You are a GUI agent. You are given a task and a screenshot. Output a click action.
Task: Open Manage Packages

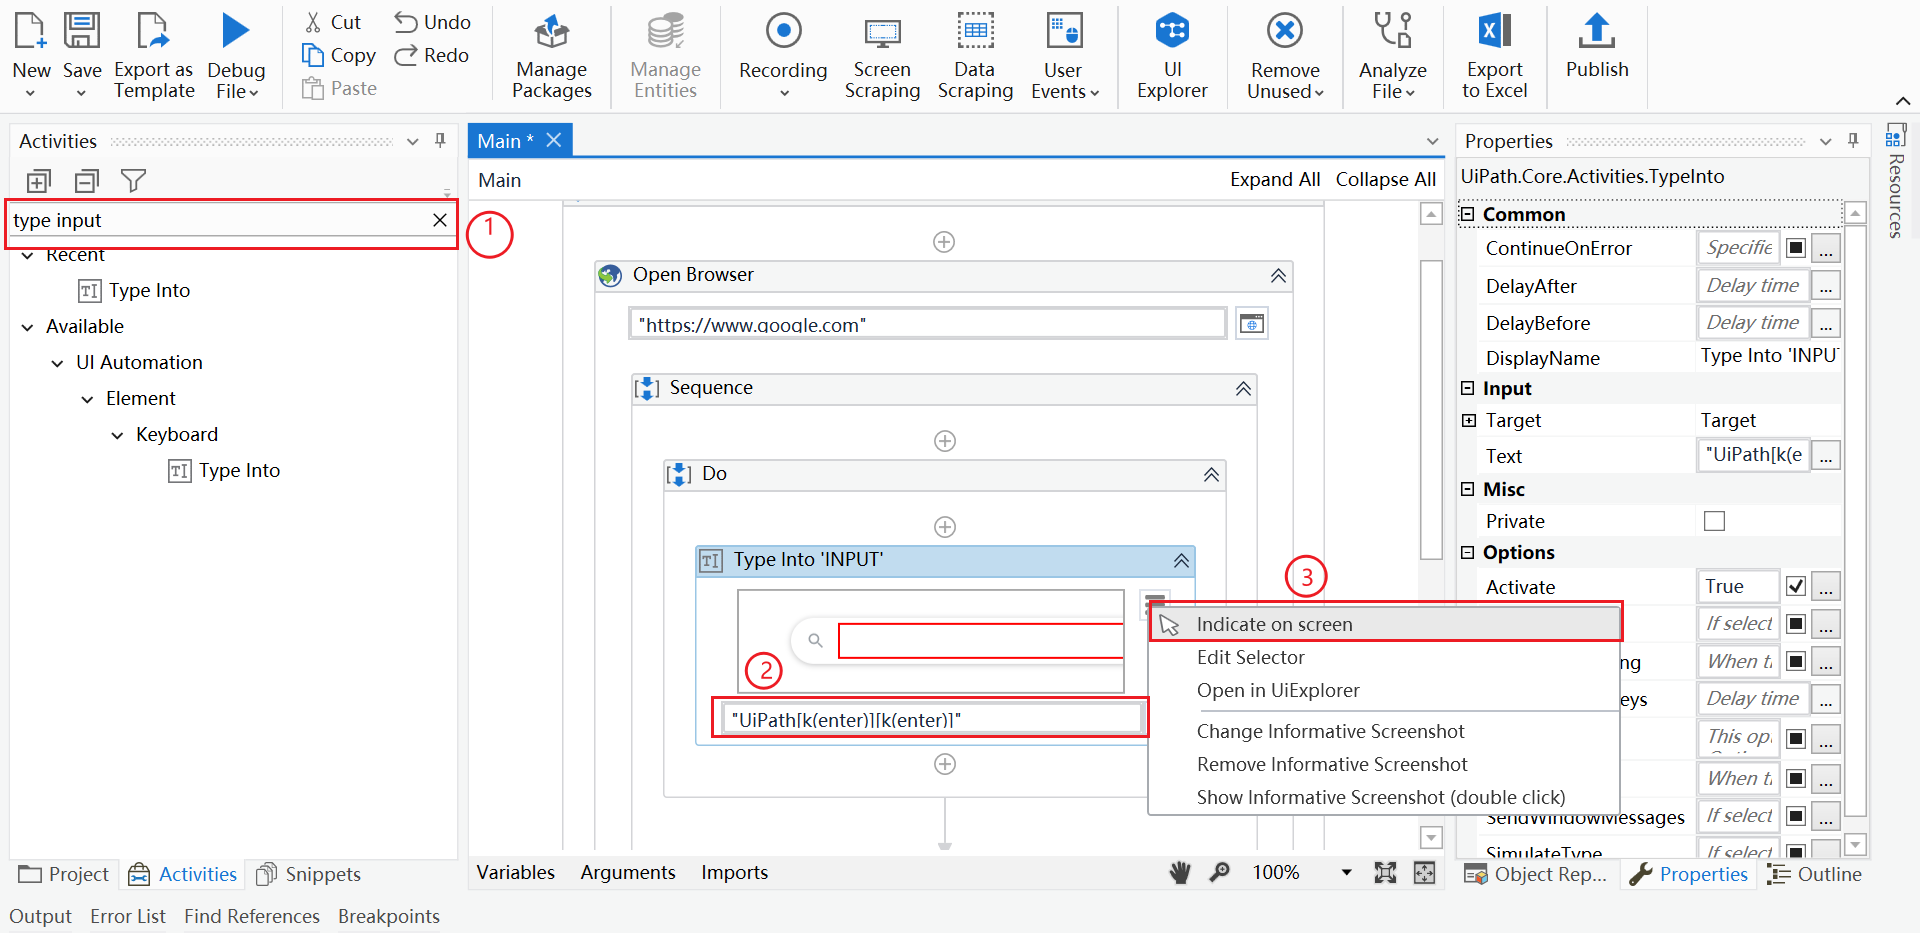(x=551, y=55)
